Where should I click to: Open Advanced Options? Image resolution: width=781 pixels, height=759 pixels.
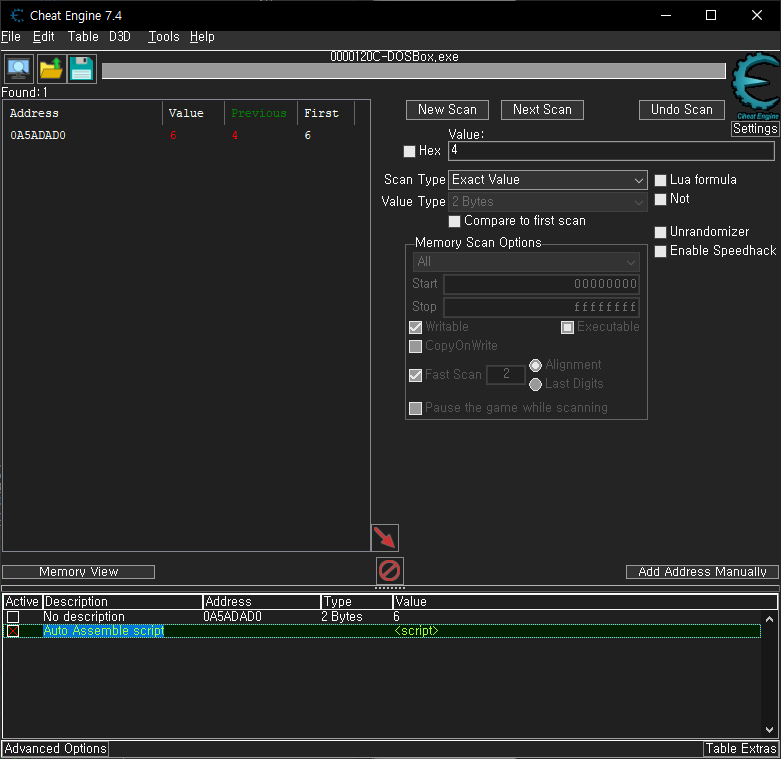click(x=55, y=749)
